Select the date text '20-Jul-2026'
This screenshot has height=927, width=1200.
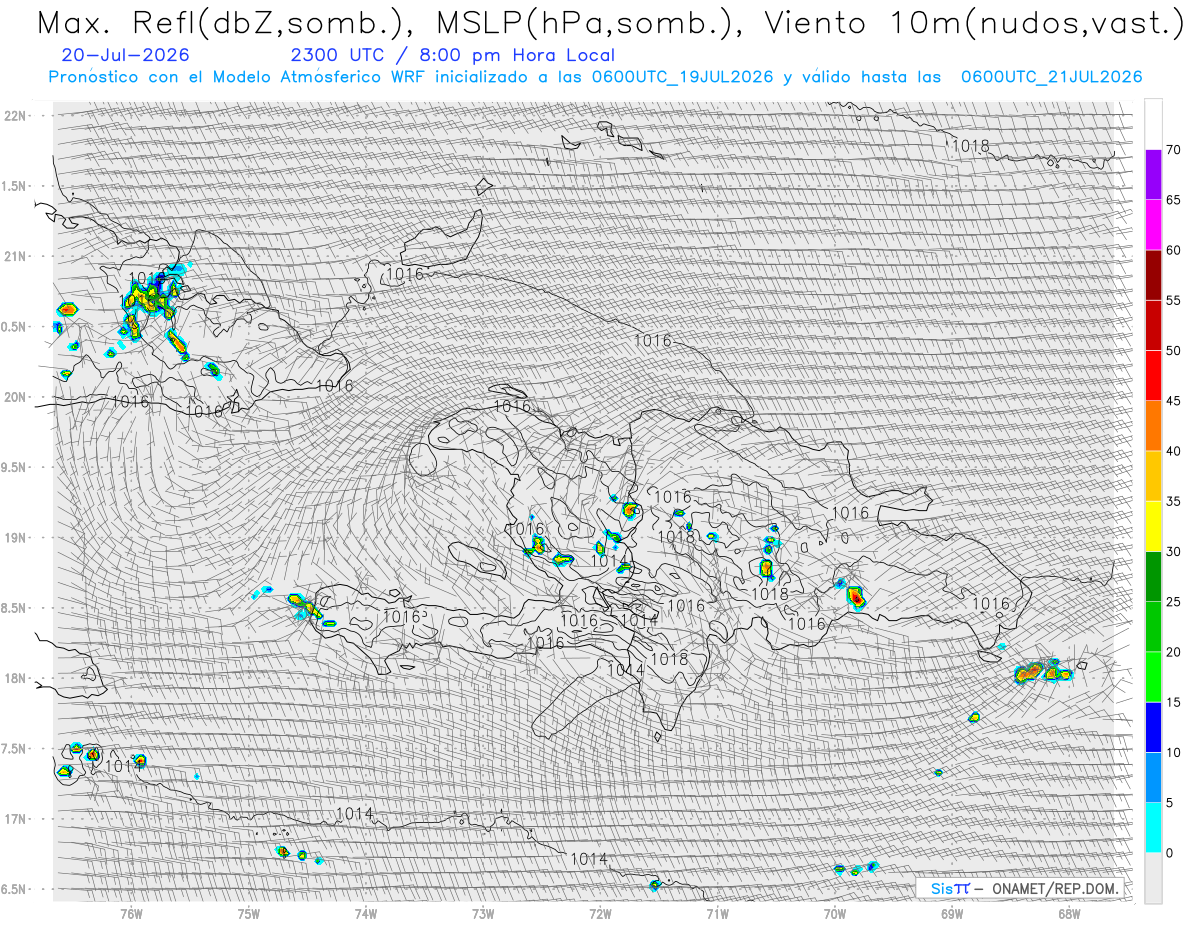[x=124, y=55]
